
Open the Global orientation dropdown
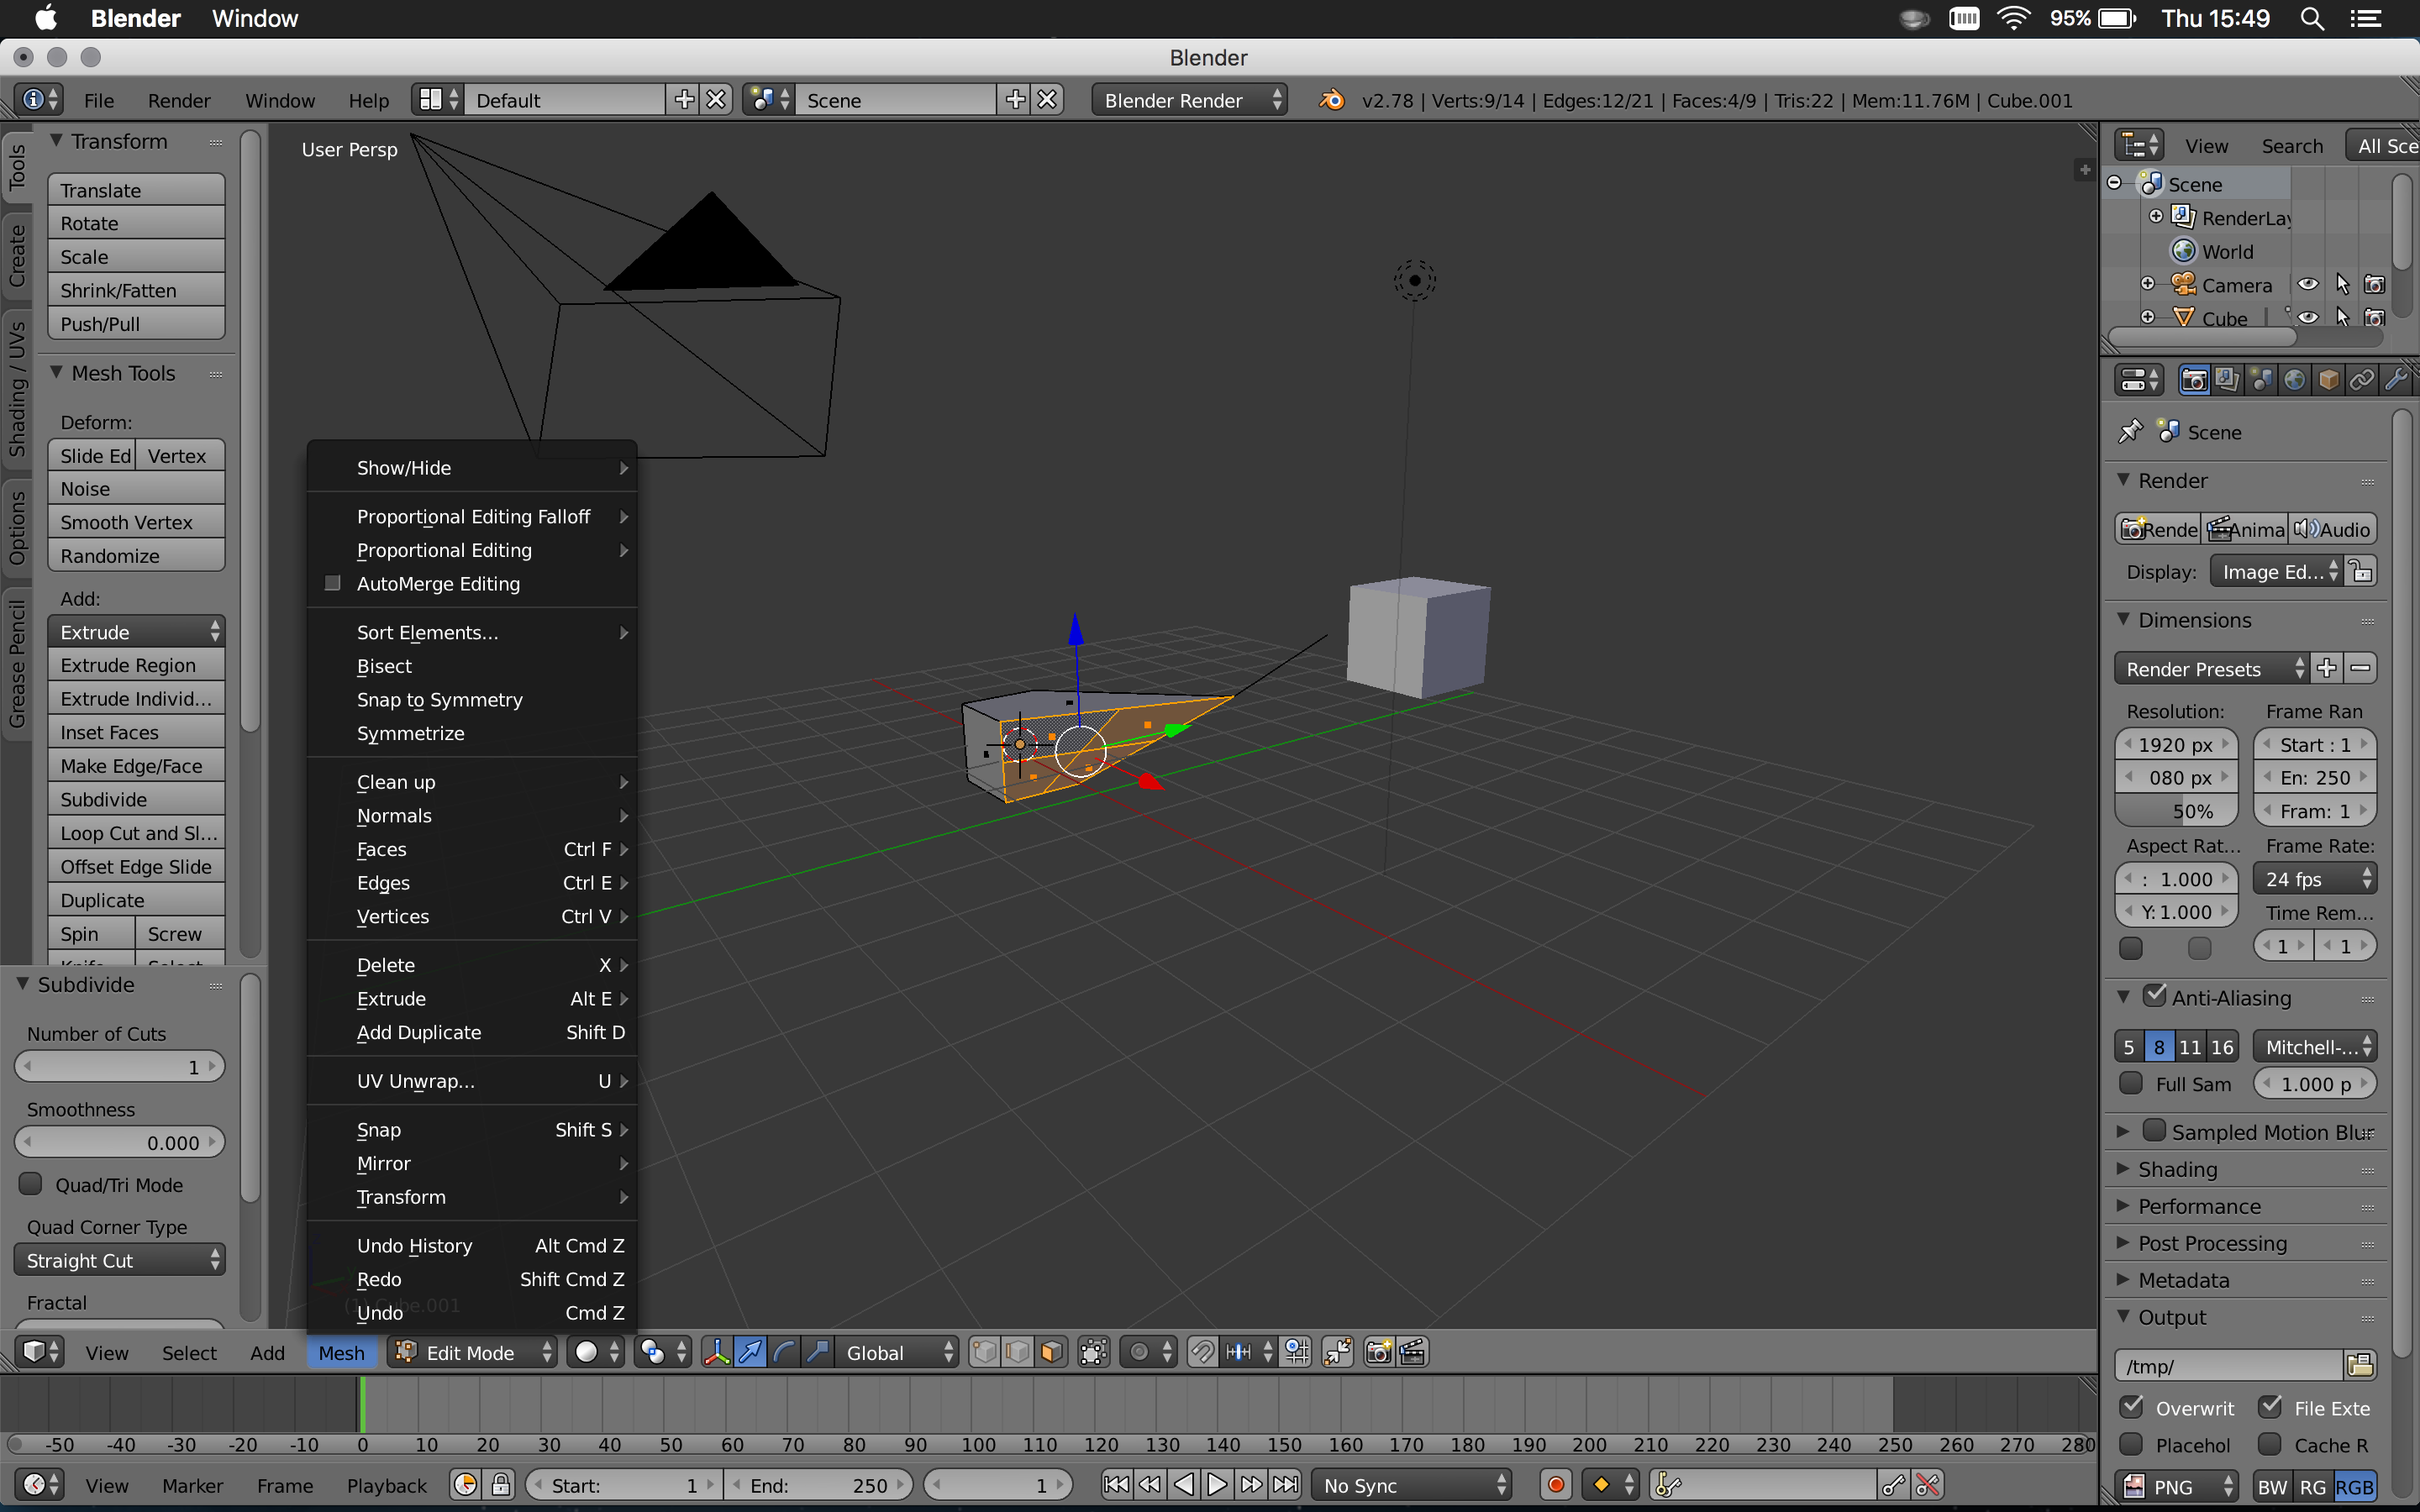[897, 1352]
